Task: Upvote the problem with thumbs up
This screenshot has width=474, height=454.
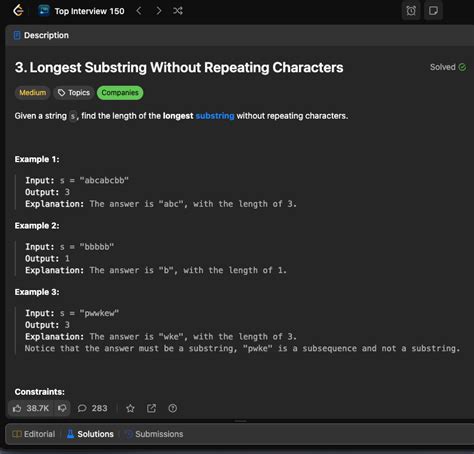Action: 31,408
